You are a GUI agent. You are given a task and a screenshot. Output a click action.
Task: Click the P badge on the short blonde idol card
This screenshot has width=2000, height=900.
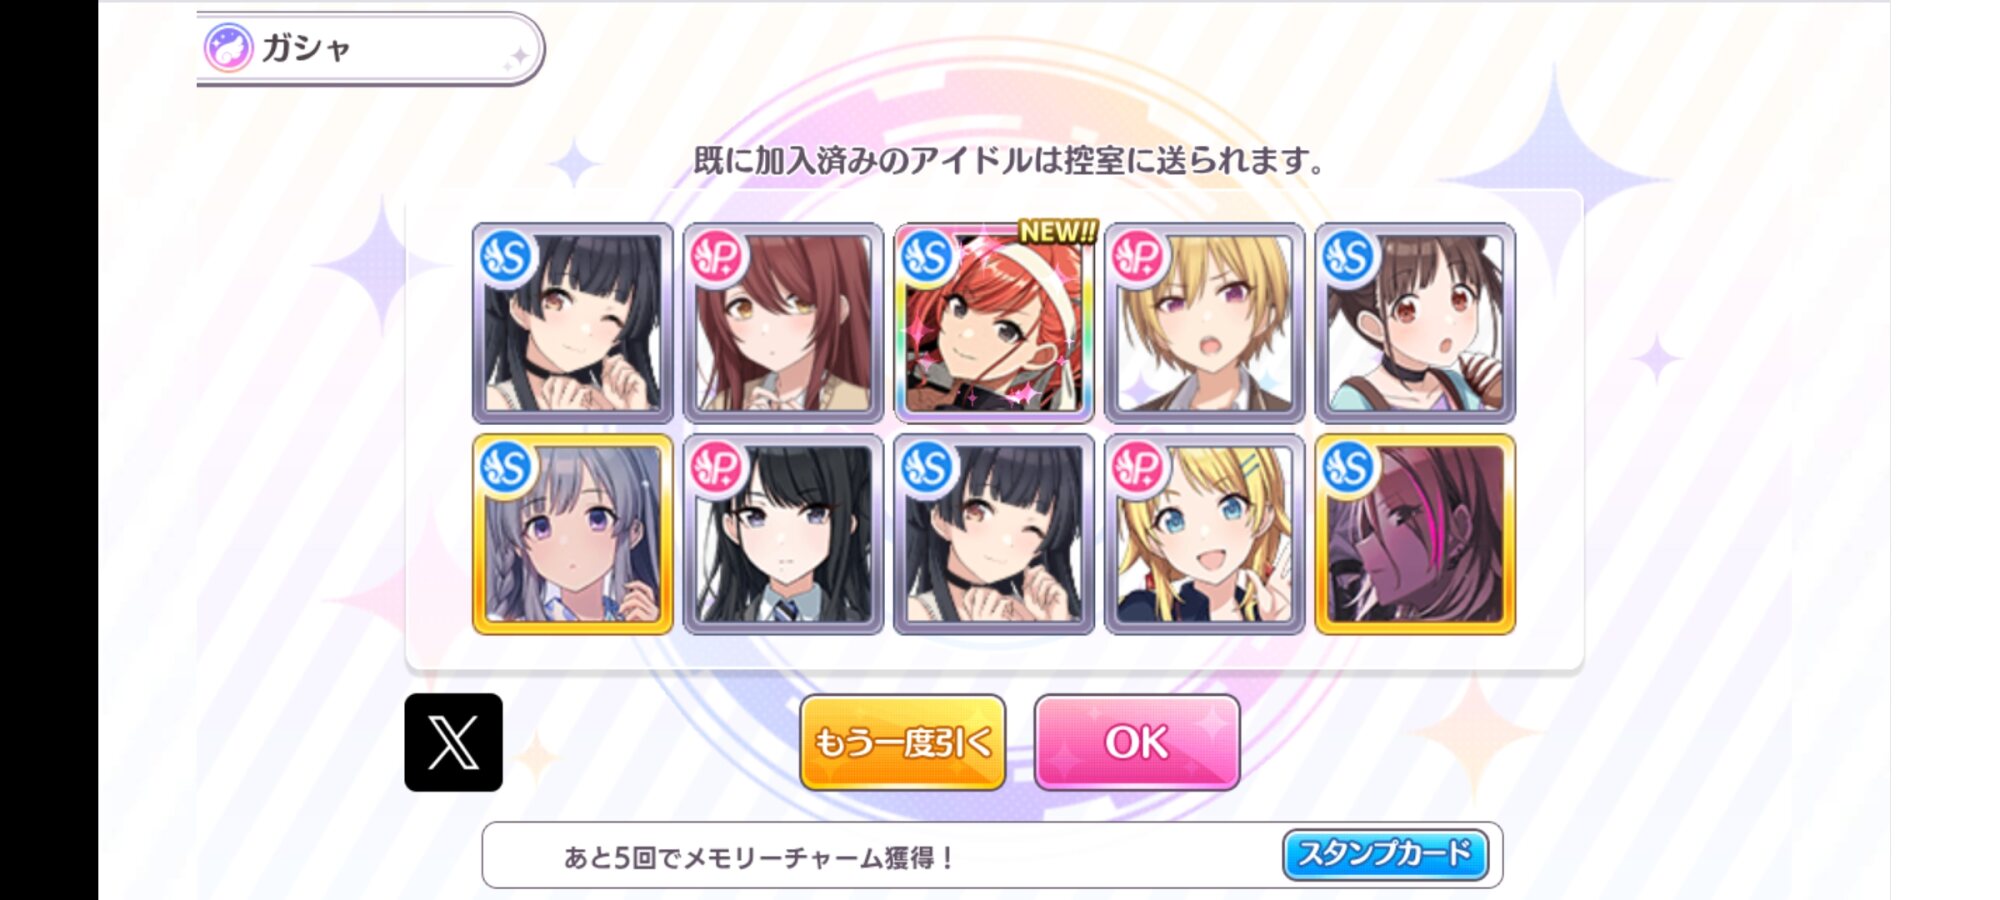pyautogui.click(x=1138, y=257)
